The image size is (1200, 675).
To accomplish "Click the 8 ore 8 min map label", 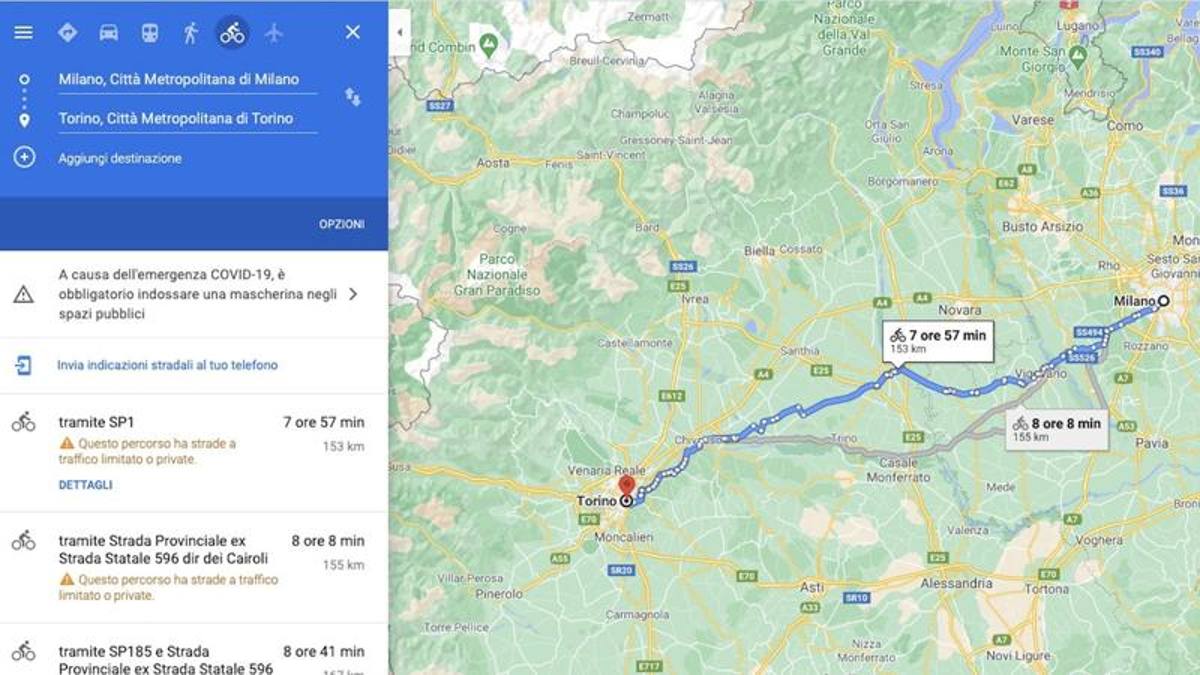I will 1057,429.
